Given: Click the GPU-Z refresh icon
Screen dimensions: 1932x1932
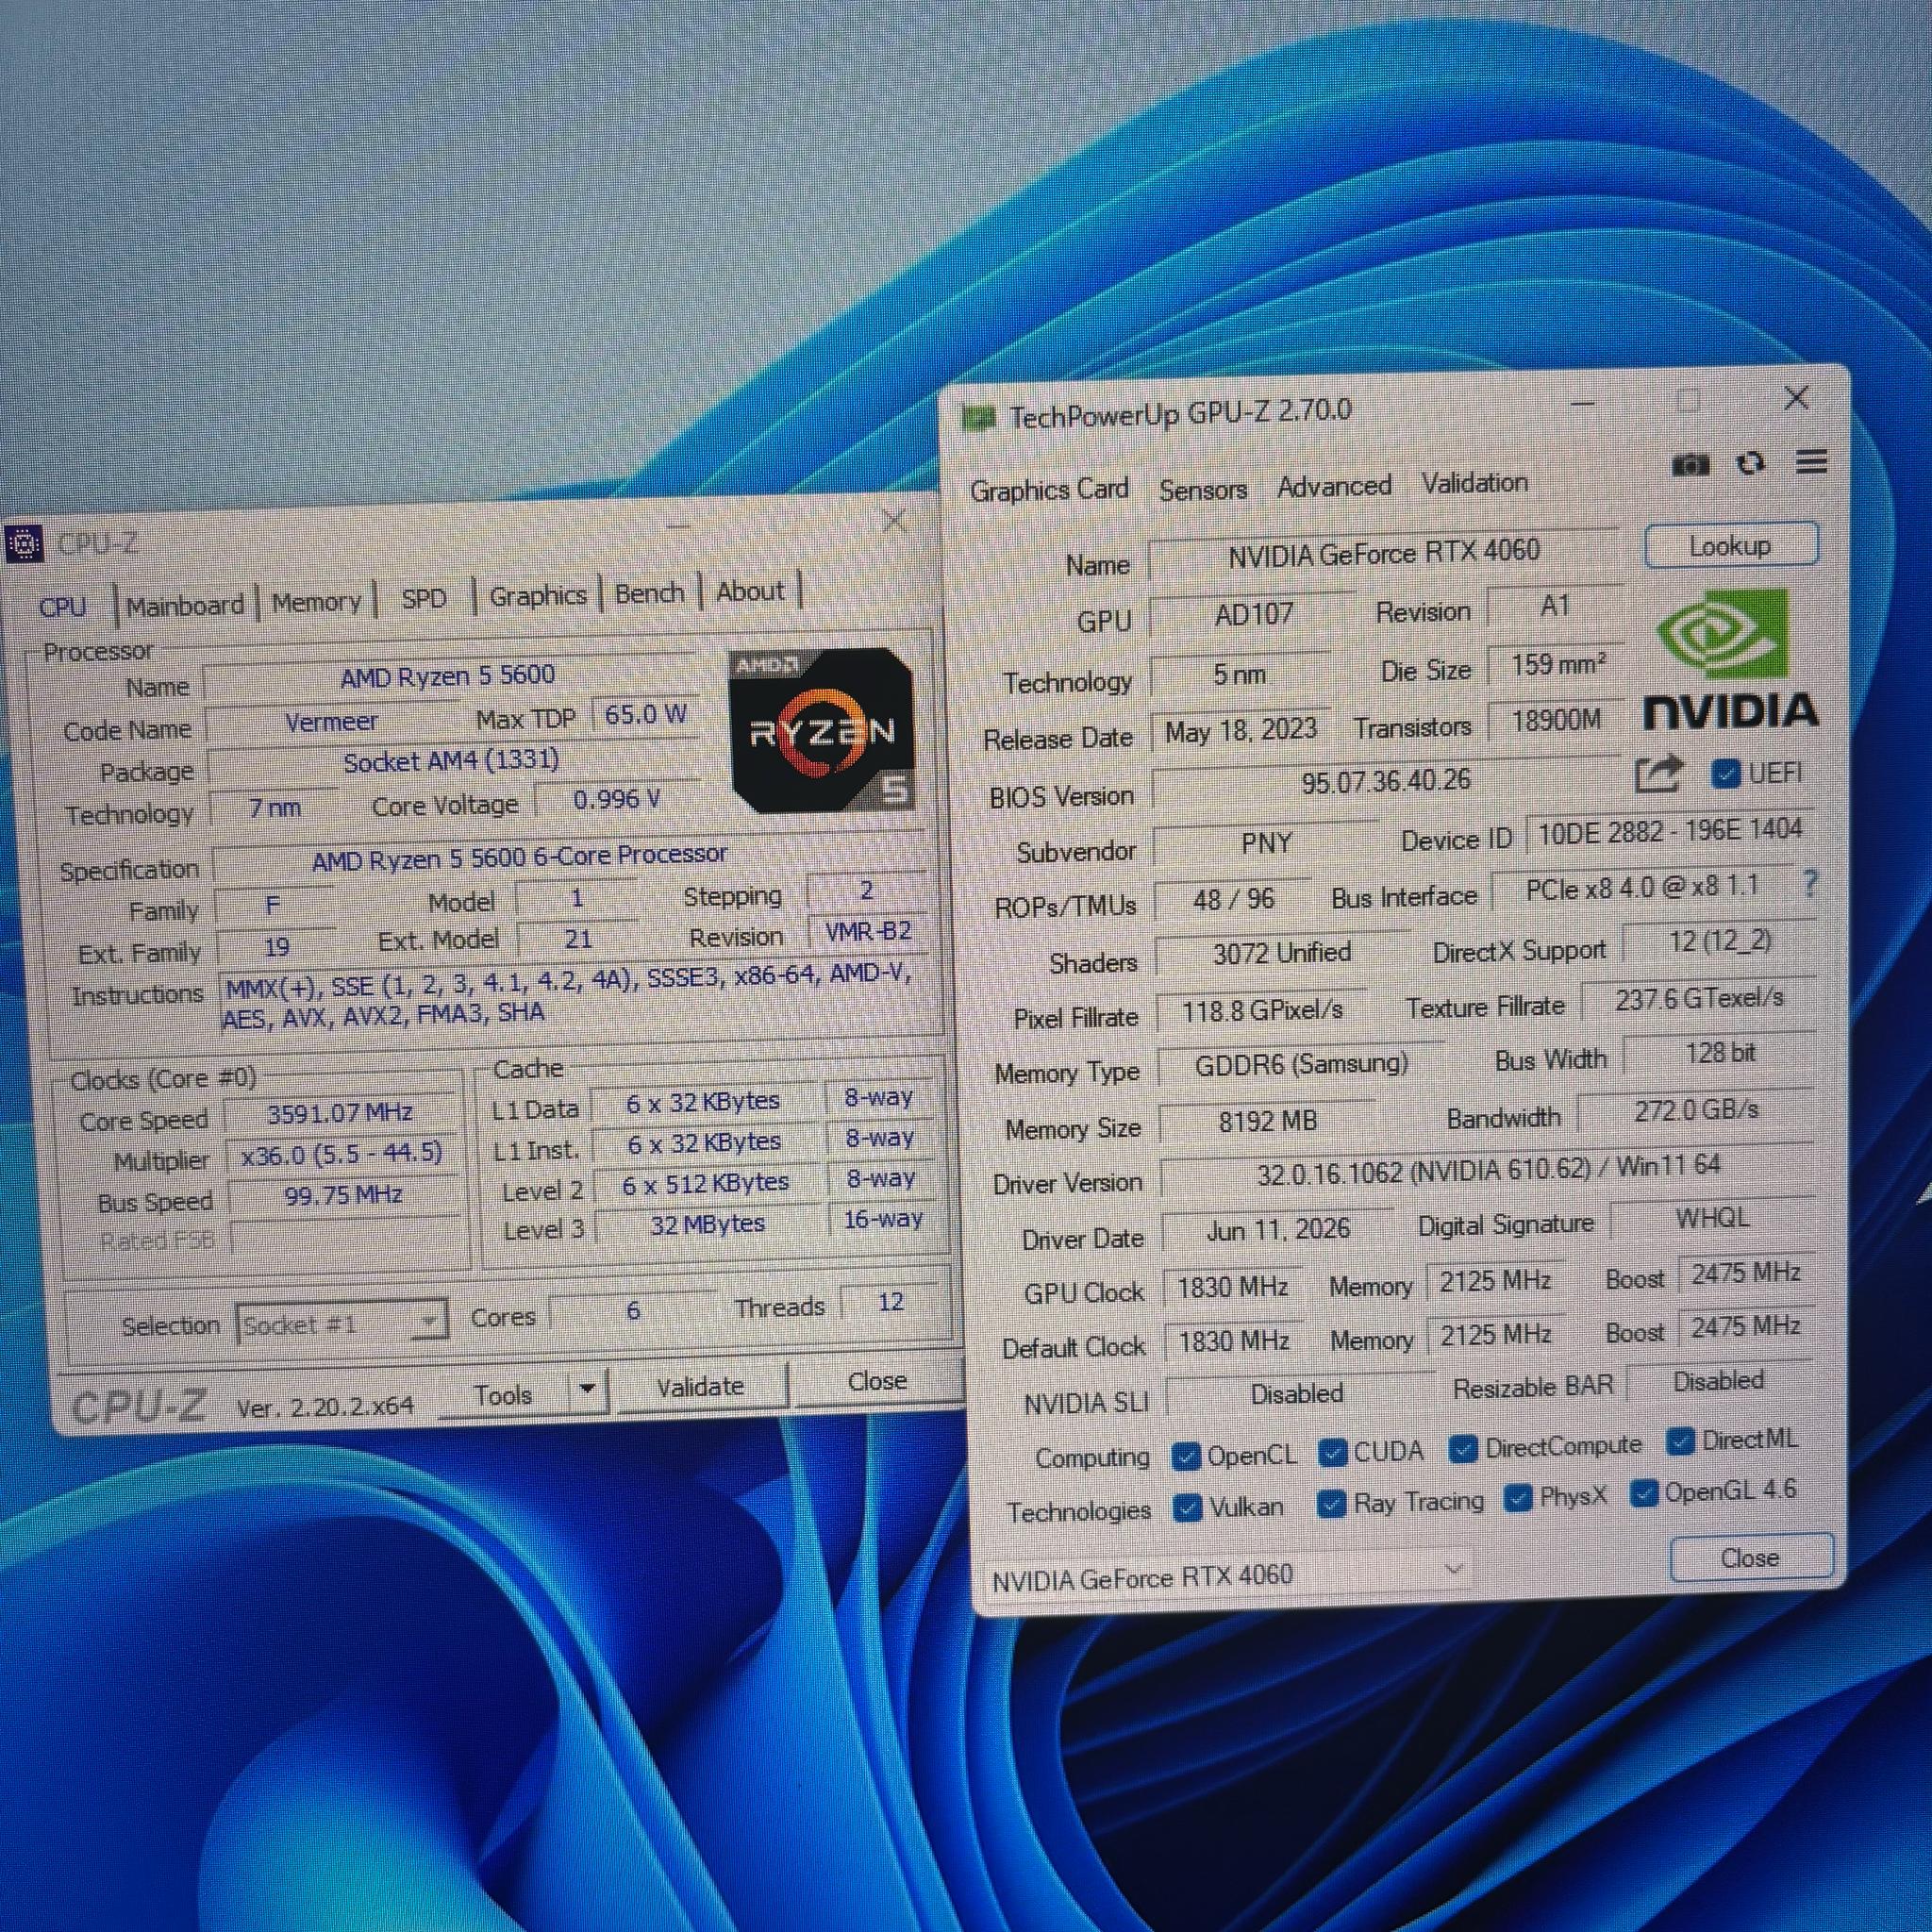Looking at the screenshot, I should point(1751,463).
